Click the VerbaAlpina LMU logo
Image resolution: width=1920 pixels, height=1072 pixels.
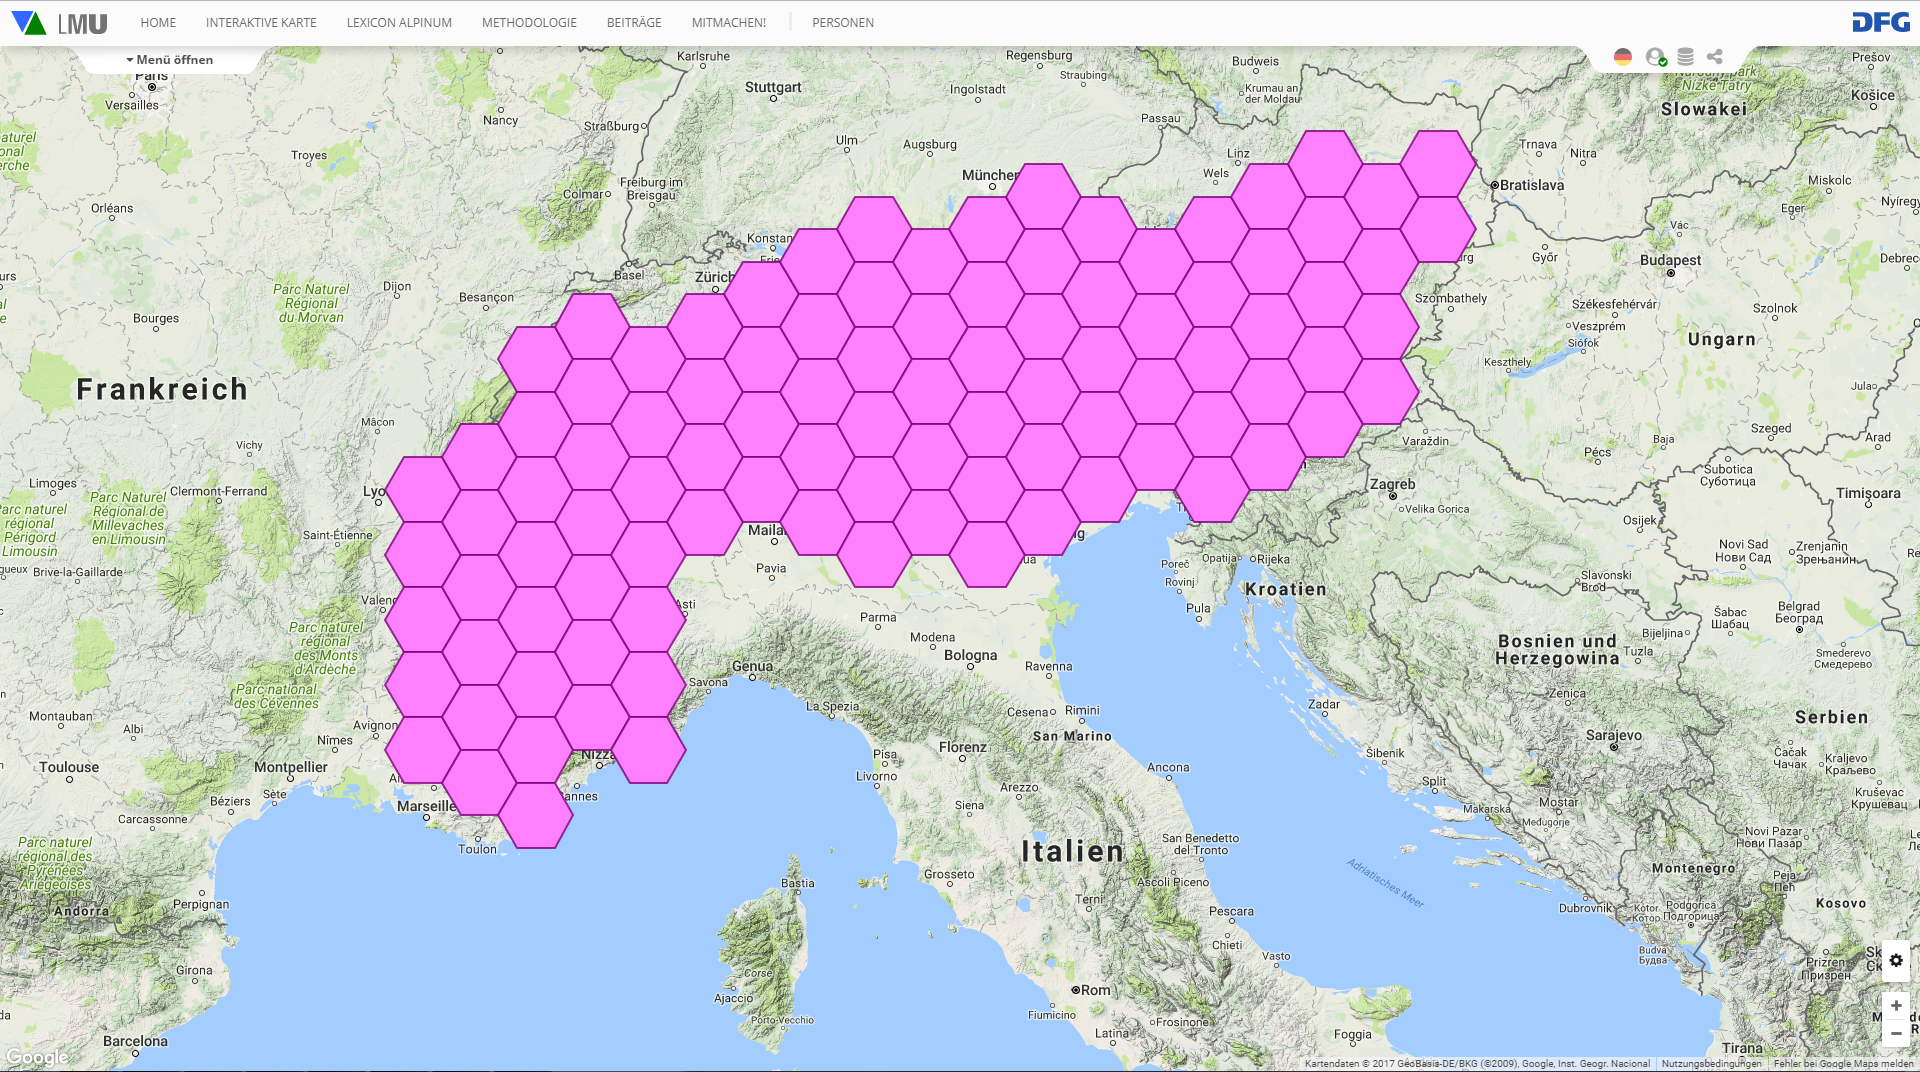tap(59, 23)
